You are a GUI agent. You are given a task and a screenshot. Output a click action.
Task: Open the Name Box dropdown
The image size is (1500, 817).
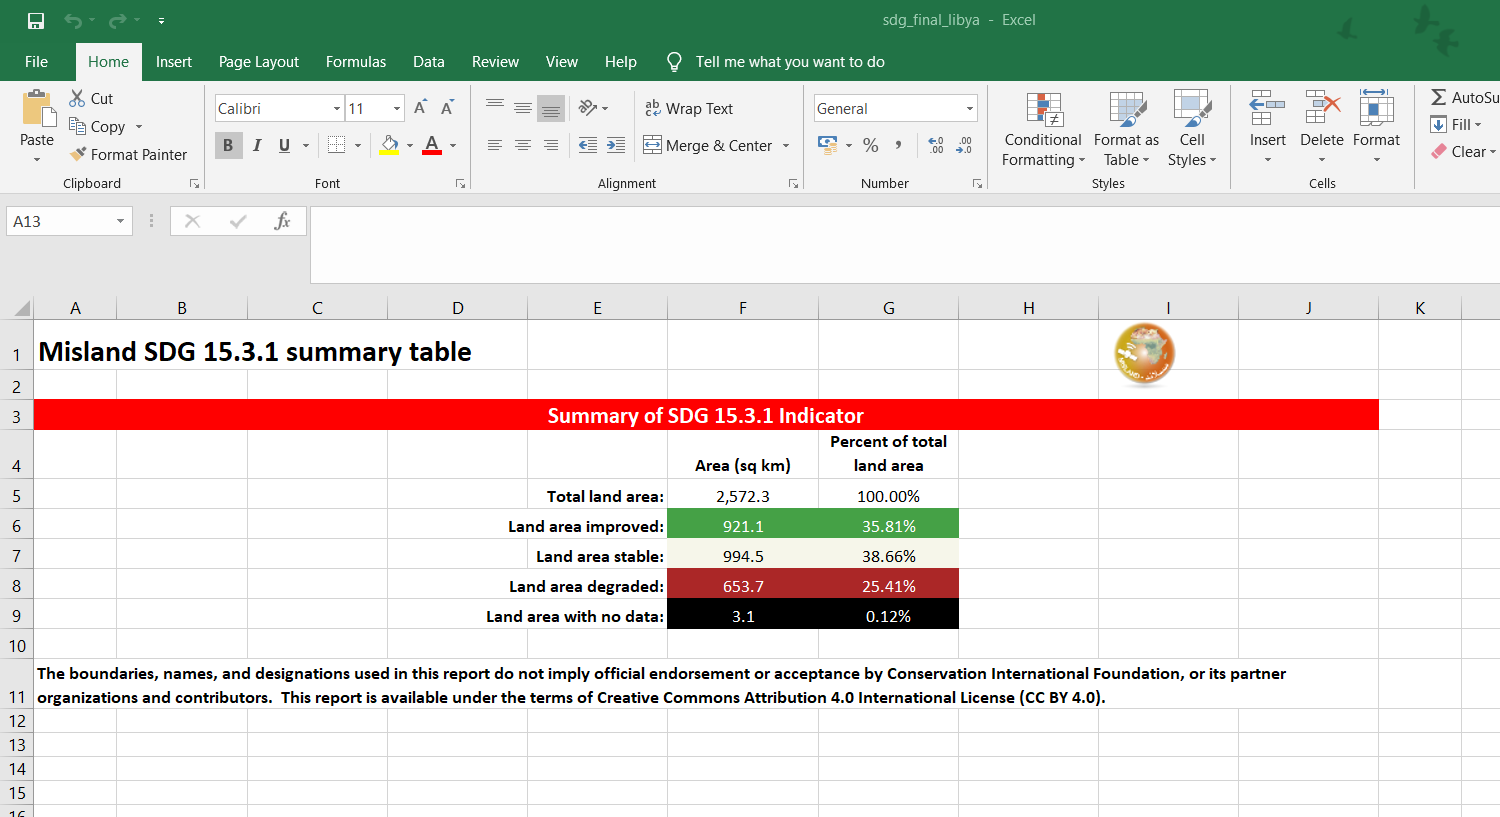[120, 221]
